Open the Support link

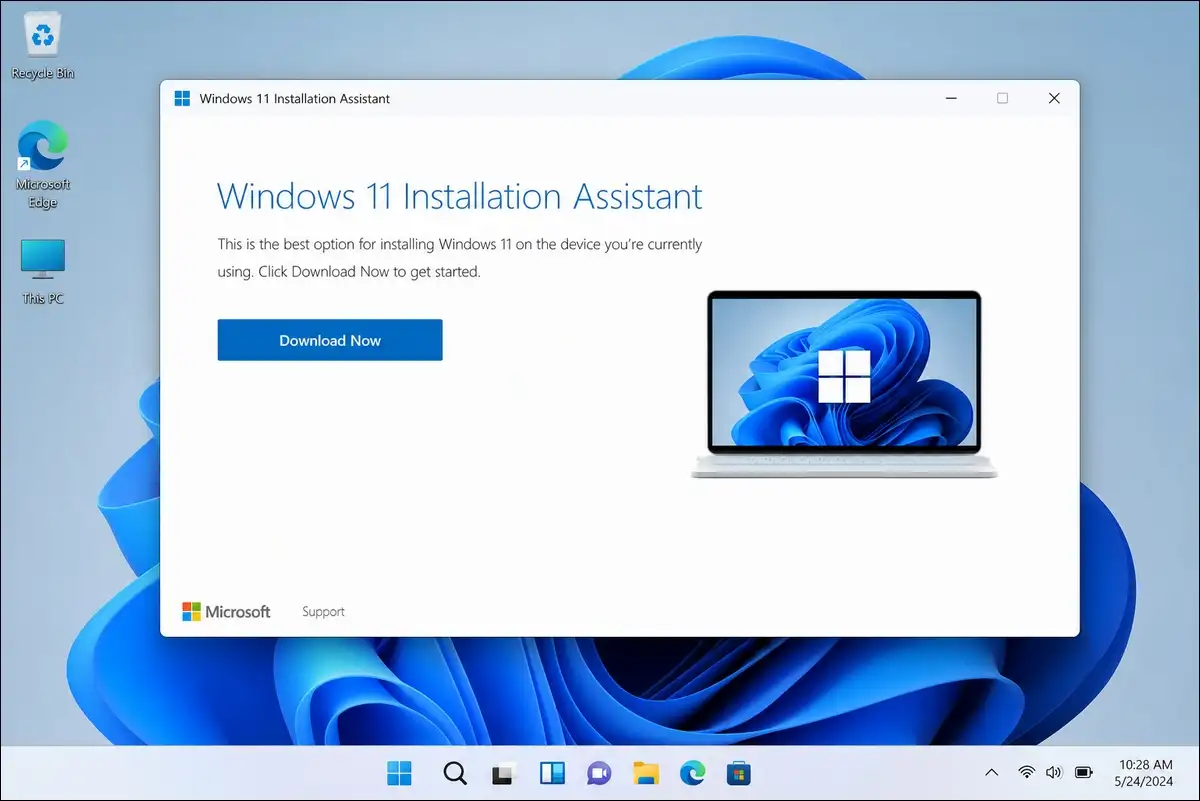click(323, 611)
